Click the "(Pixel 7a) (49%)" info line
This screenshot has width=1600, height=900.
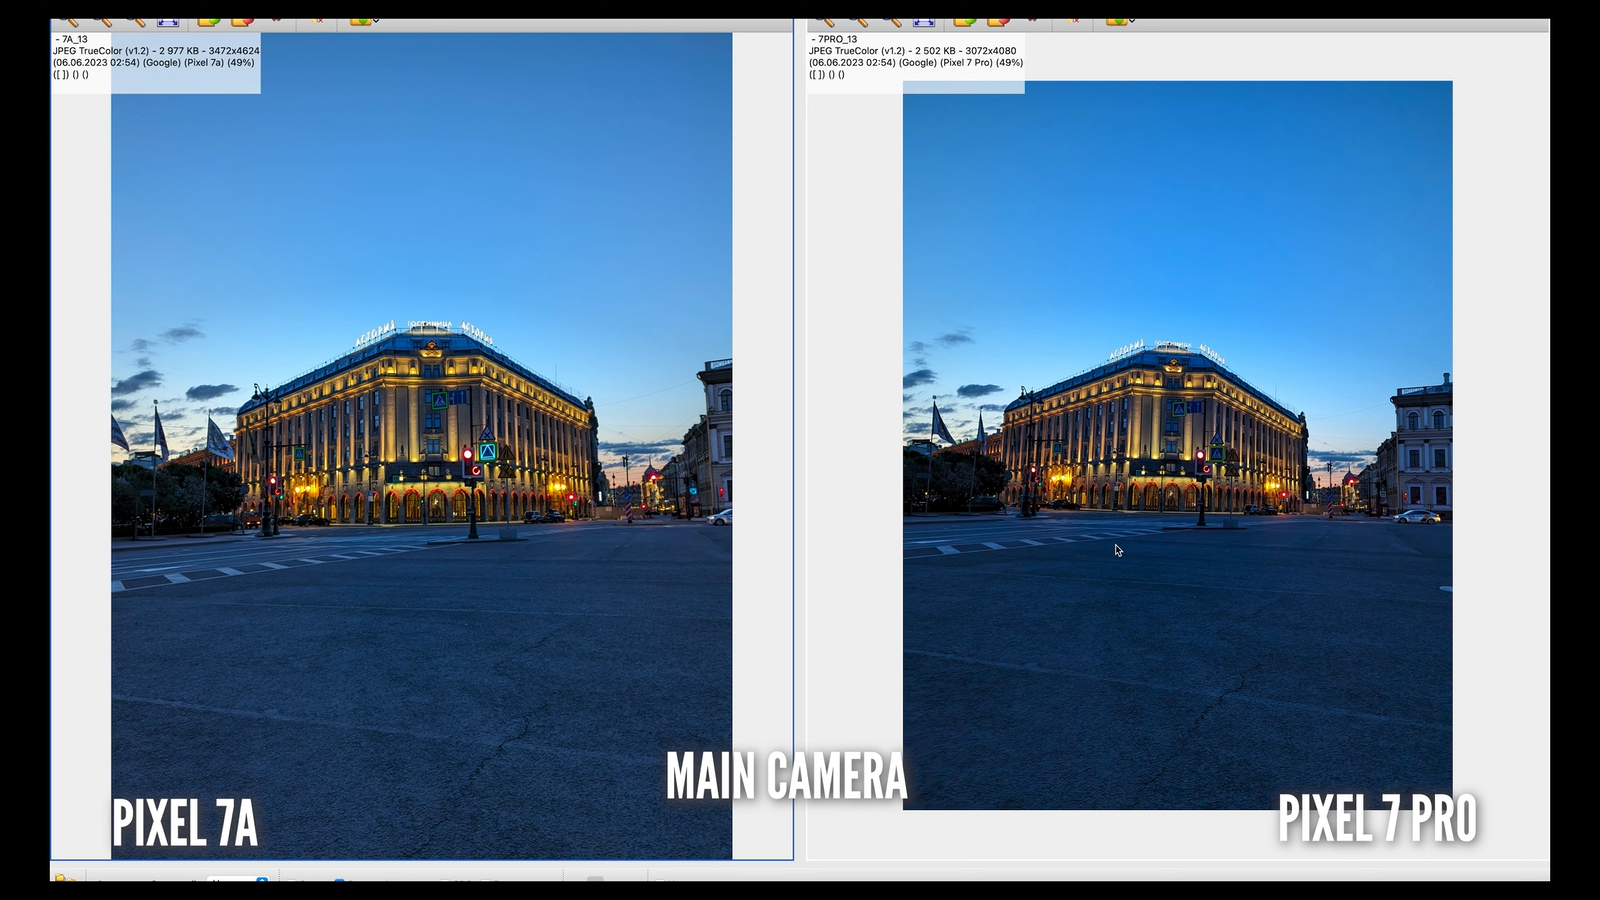pos(219,63)
